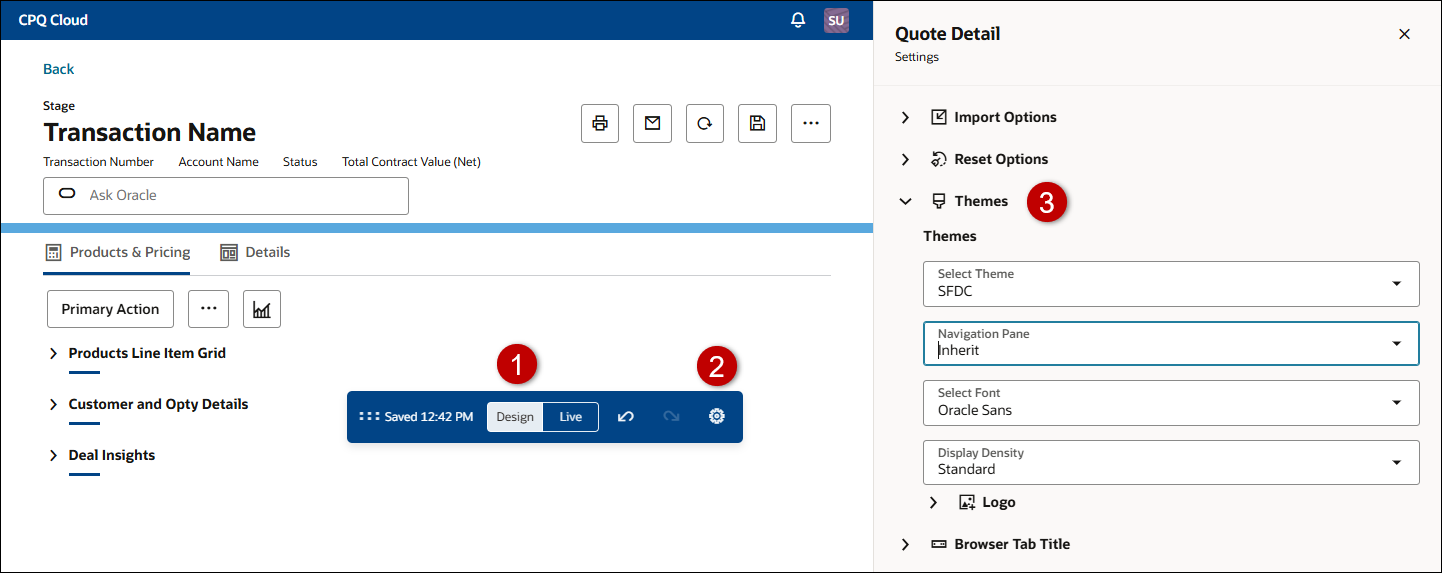Grab the design toolbar drag handle dots
Image resolution: width=1442 pixels, height=573 pixels.
point(369,417)
